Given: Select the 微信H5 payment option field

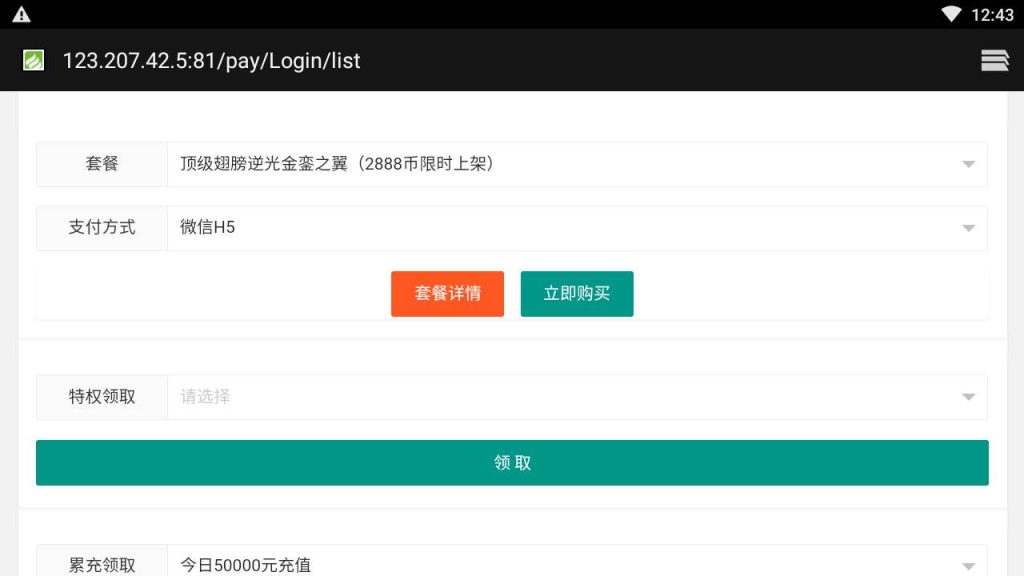Looking at the screenshot, I should [400, 228].
